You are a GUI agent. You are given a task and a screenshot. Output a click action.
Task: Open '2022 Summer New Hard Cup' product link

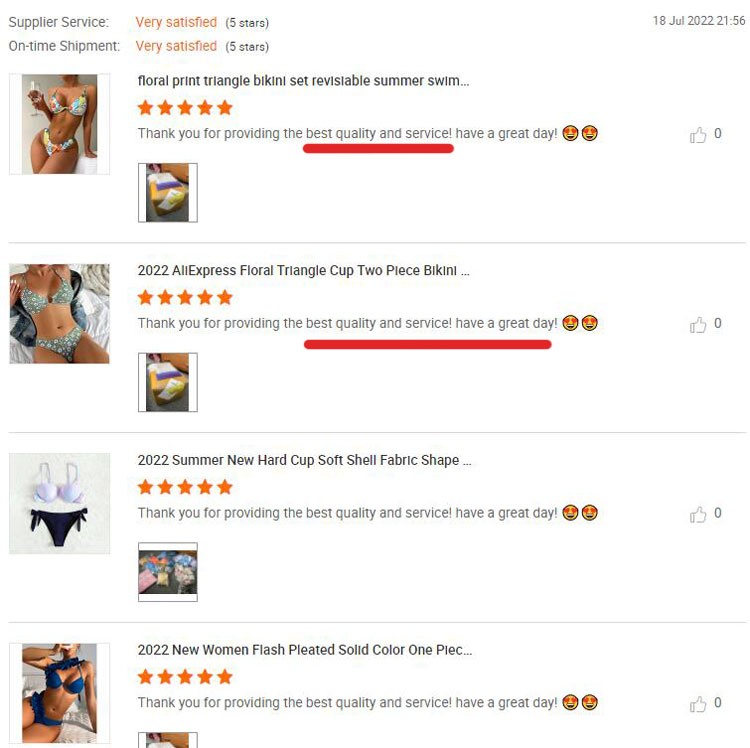pos(304,460)
